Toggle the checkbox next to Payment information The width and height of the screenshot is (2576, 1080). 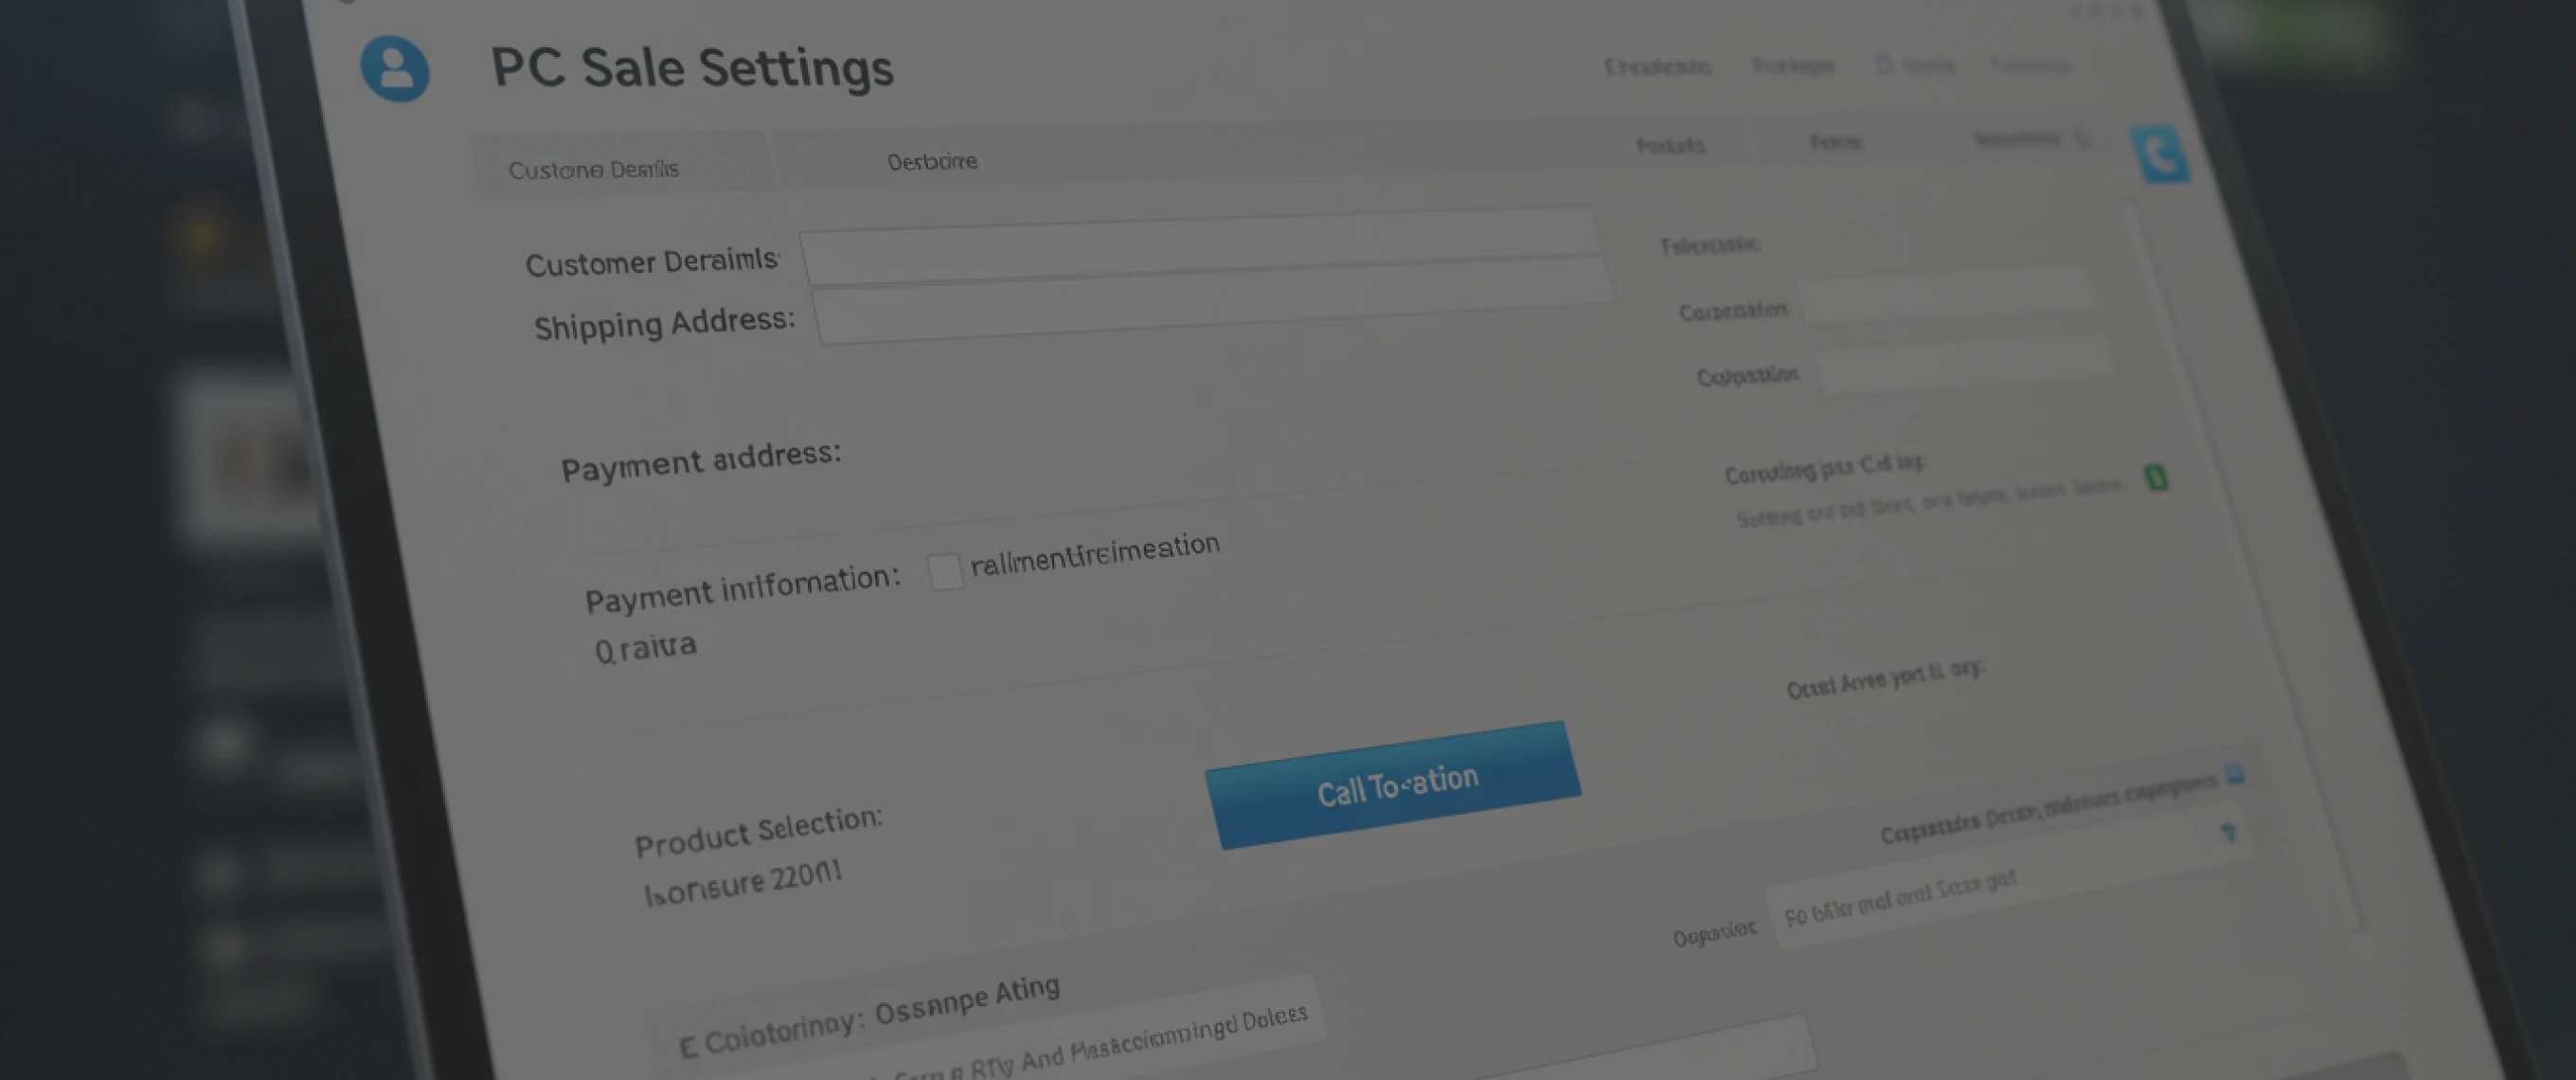944,572
